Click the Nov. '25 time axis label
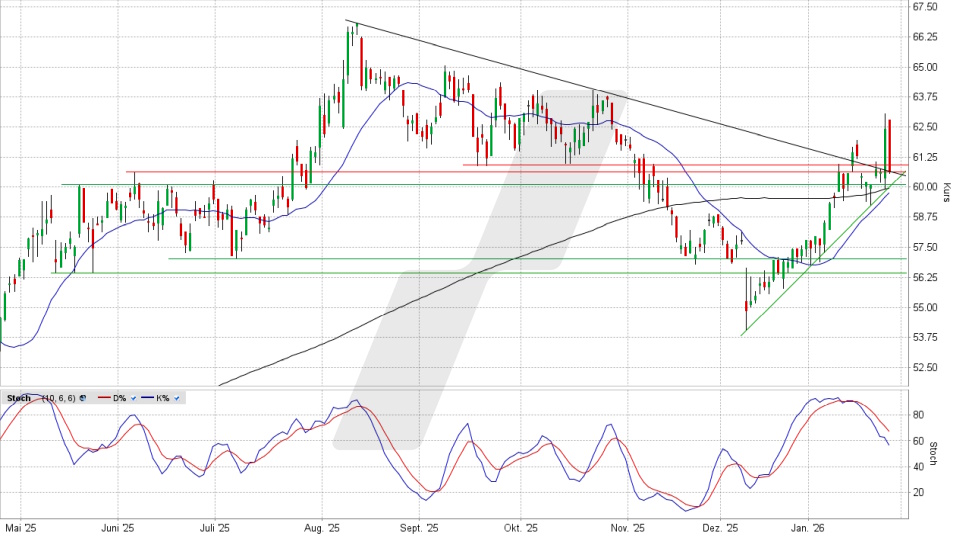This screenshot has width=960, height=540. click(624, 527)
